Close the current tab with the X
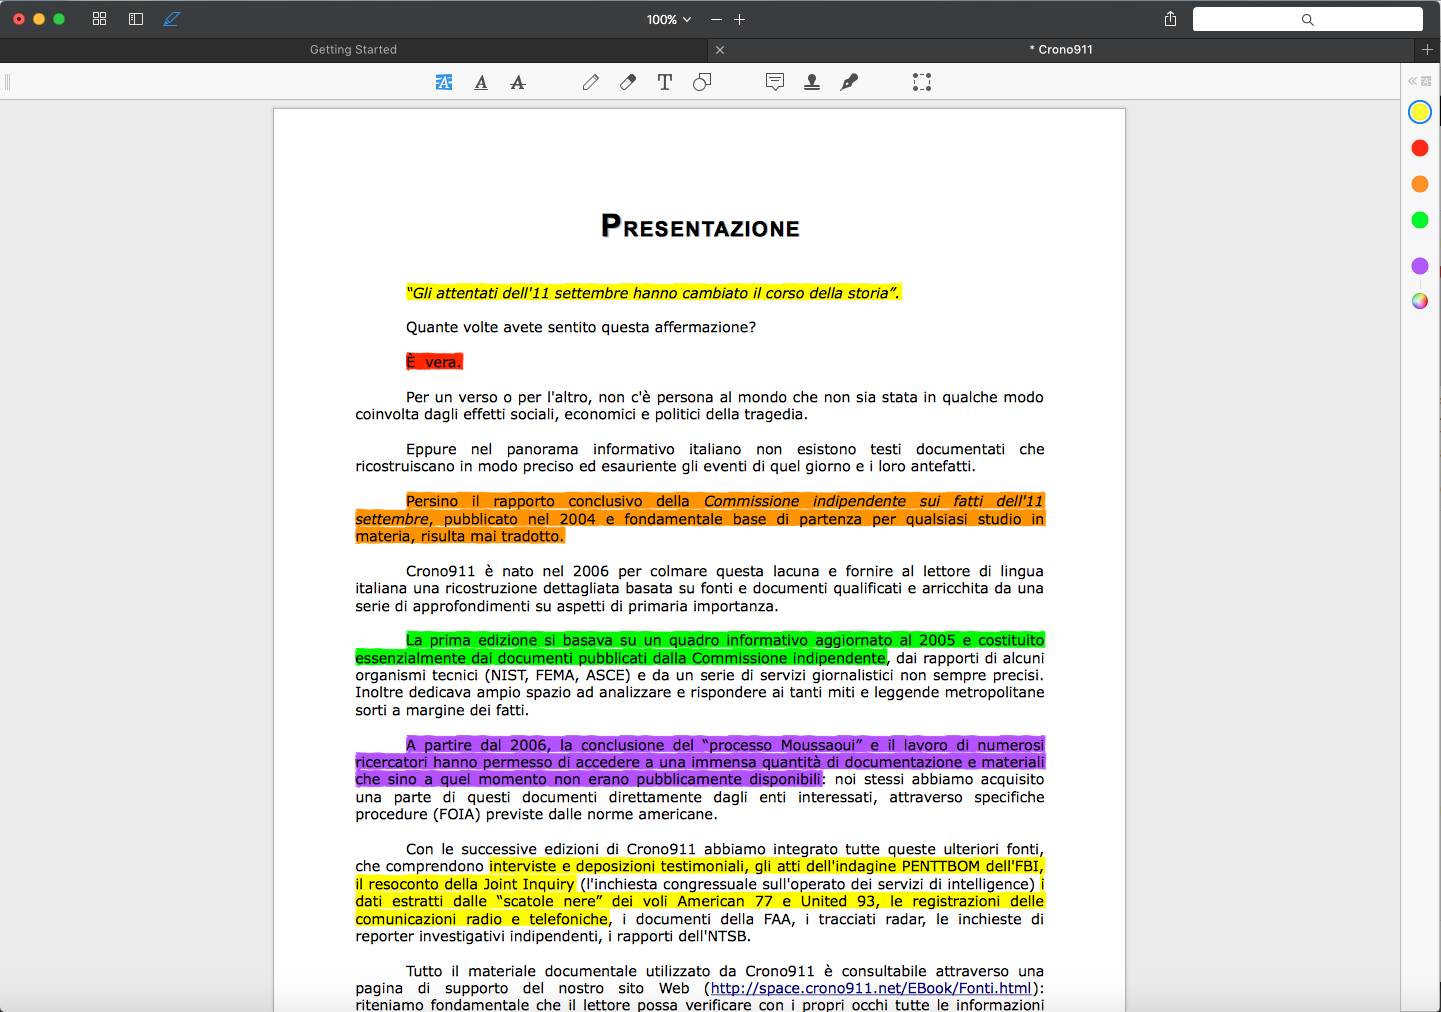The width and height of the screenshot is (1441, 1012). 720,49
